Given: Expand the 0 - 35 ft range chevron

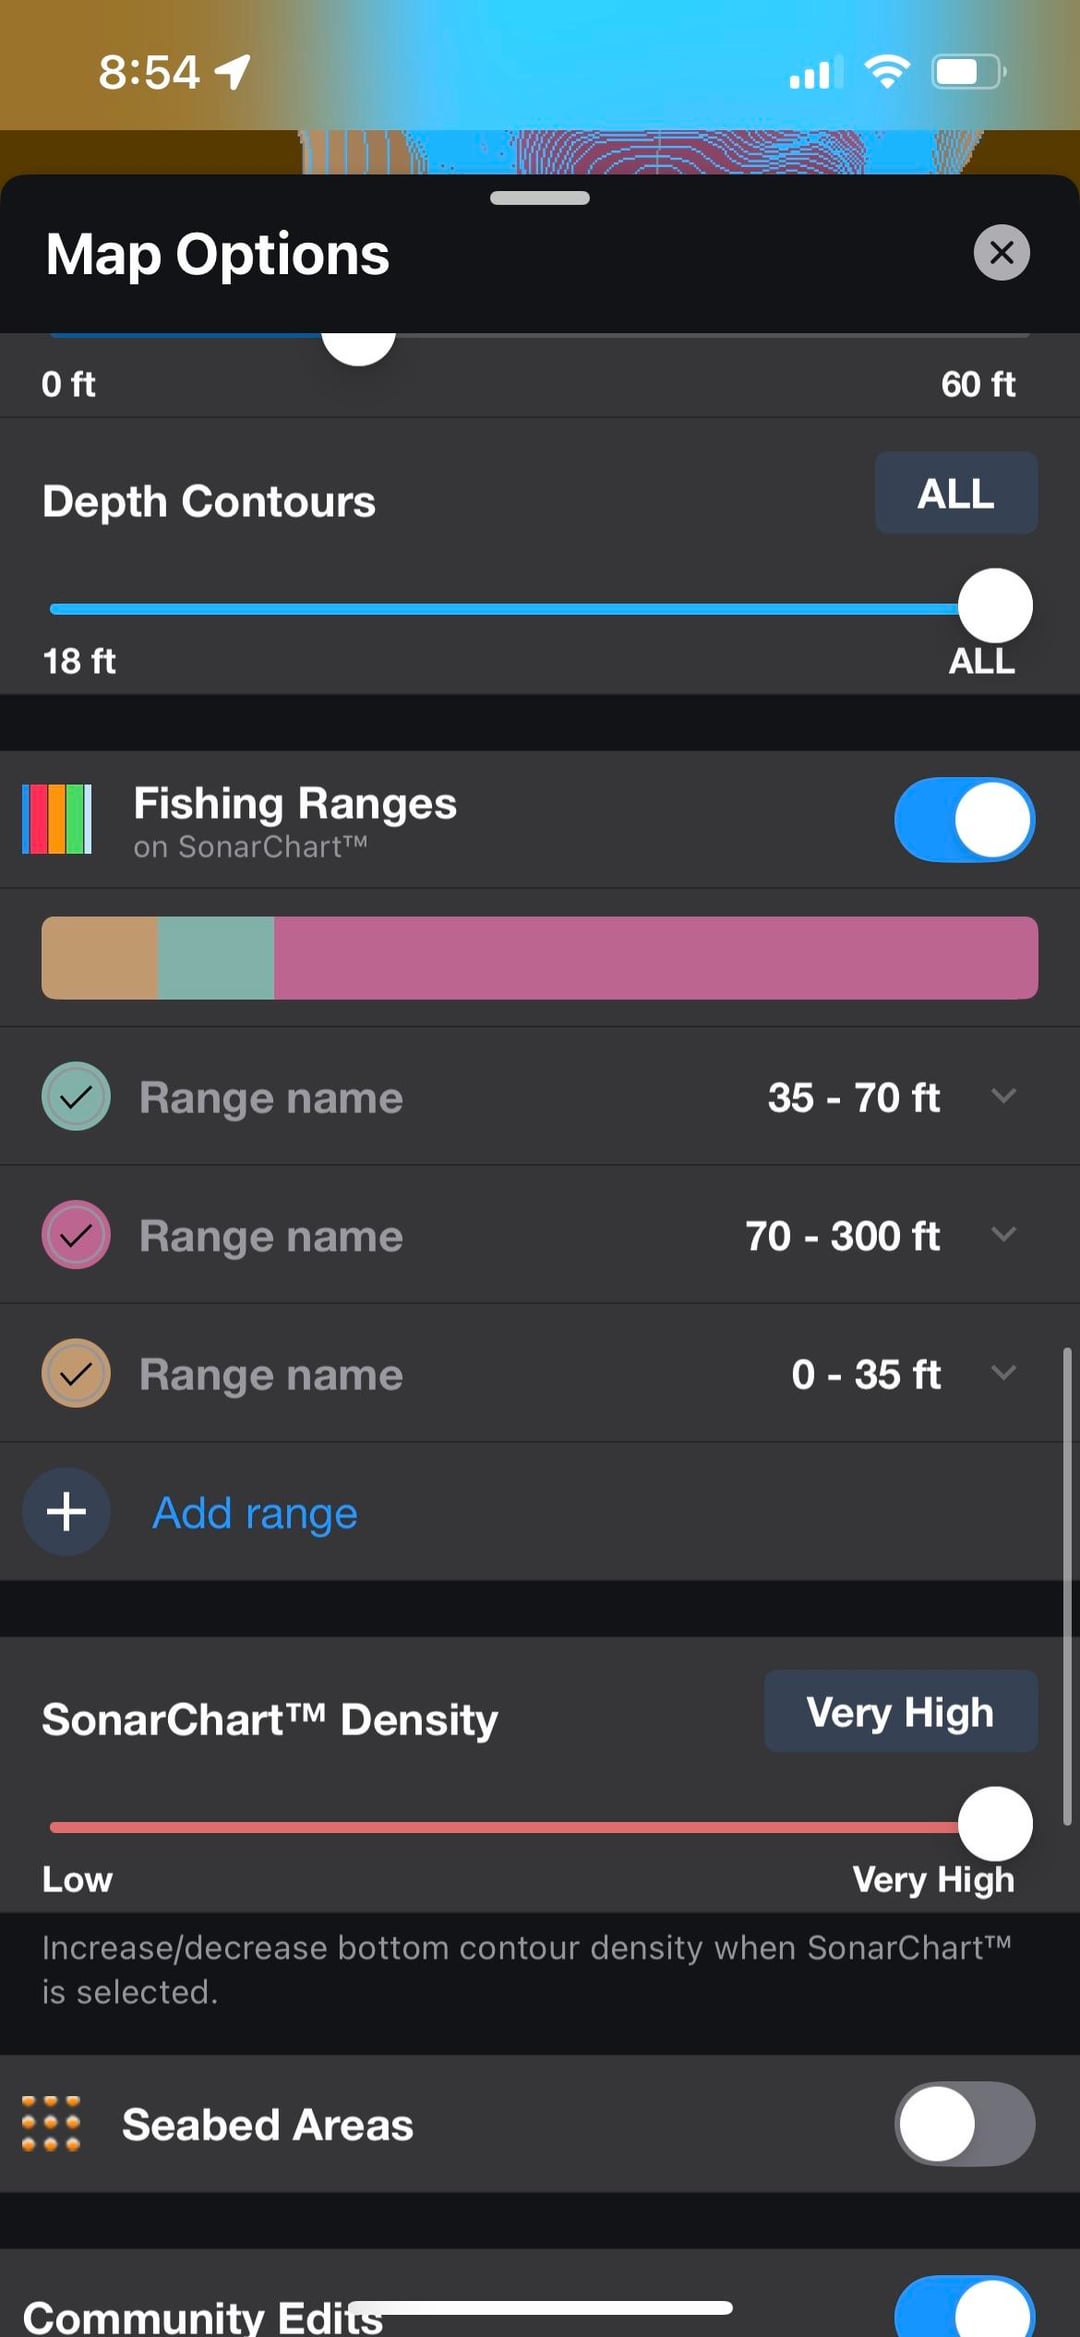Looking at the screenshot, I should (x=1003, y=1372).
